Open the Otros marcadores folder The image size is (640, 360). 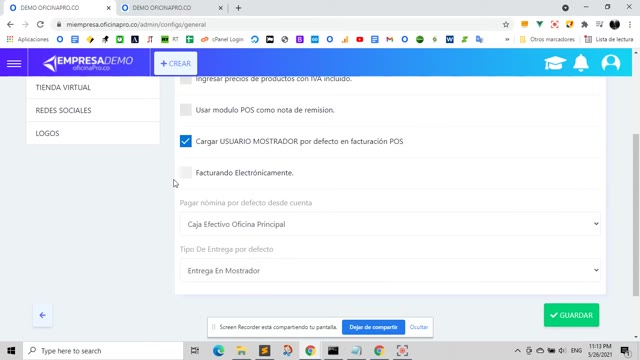point(547,40)
